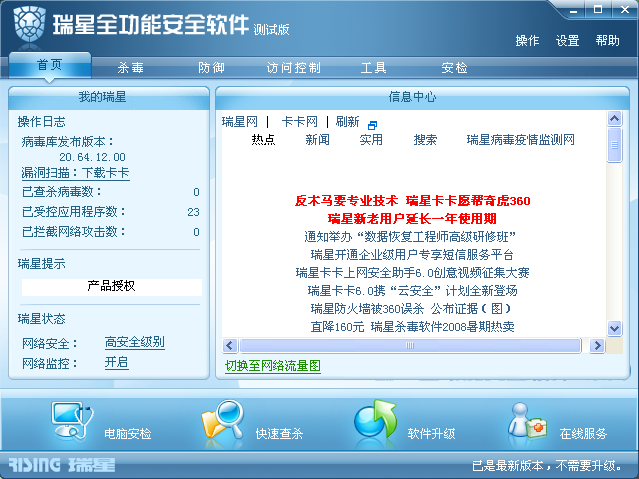Switch to the 杀毒 tab
Viewport: 639px width, 479px height.
[130, 67]
